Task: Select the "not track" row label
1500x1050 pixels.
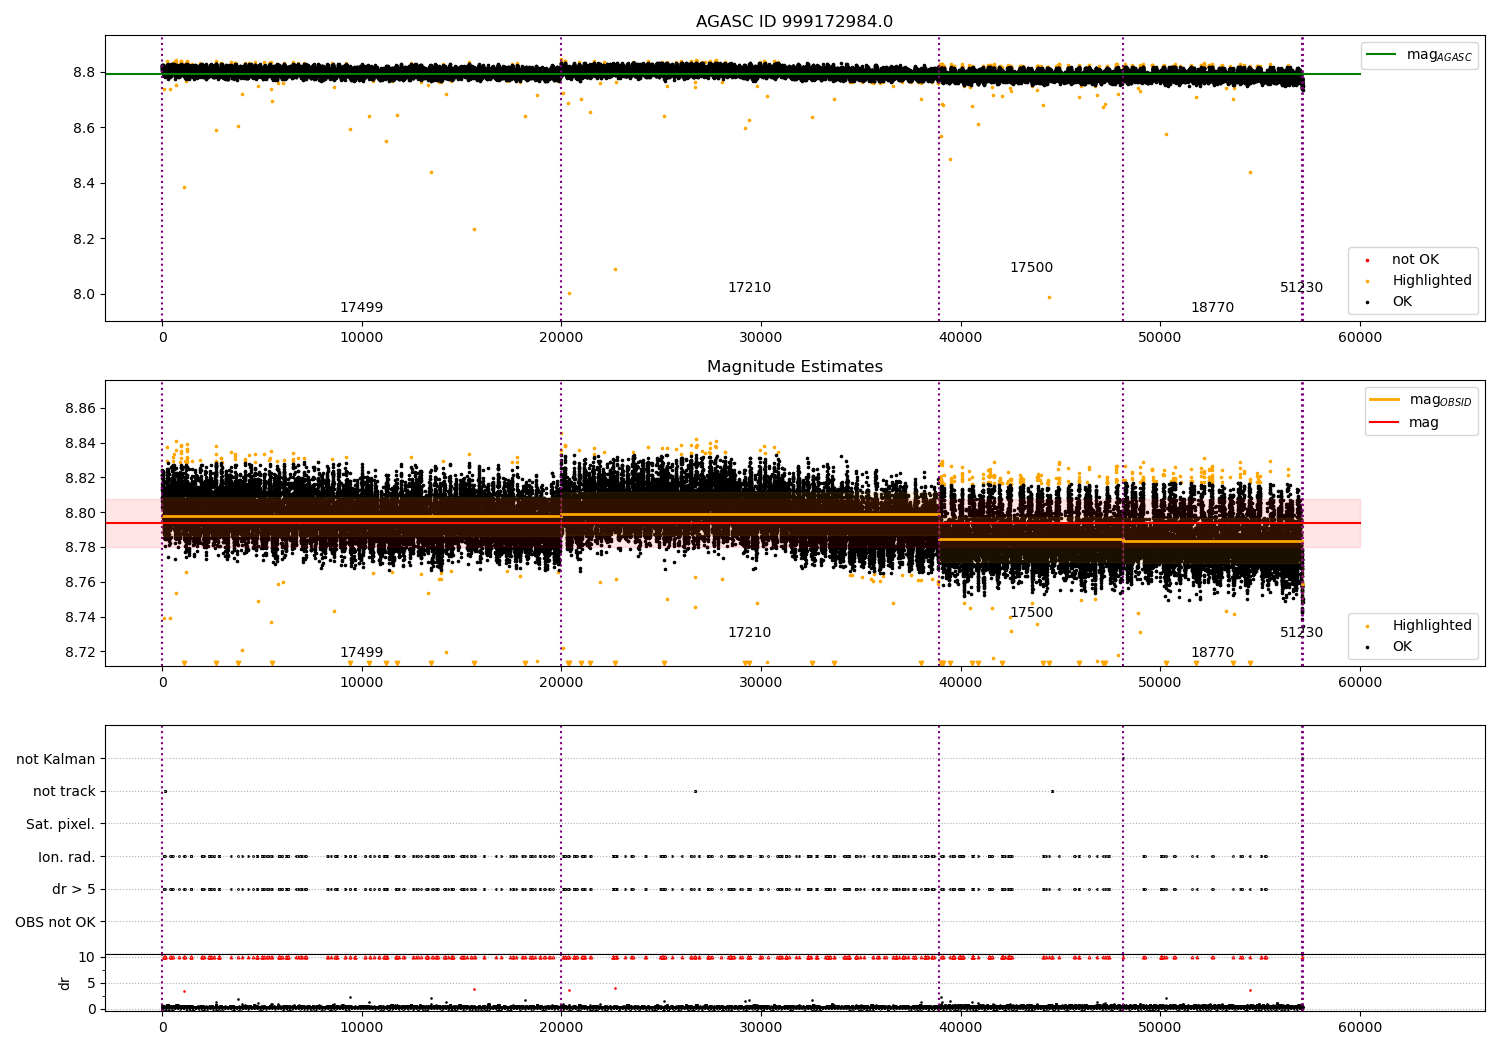Action: point(64,792)
